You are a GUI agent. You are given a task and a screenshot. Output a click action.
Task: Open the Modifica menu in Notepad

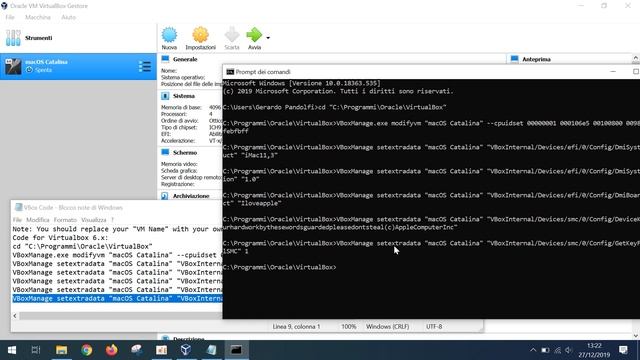(38, 220)
